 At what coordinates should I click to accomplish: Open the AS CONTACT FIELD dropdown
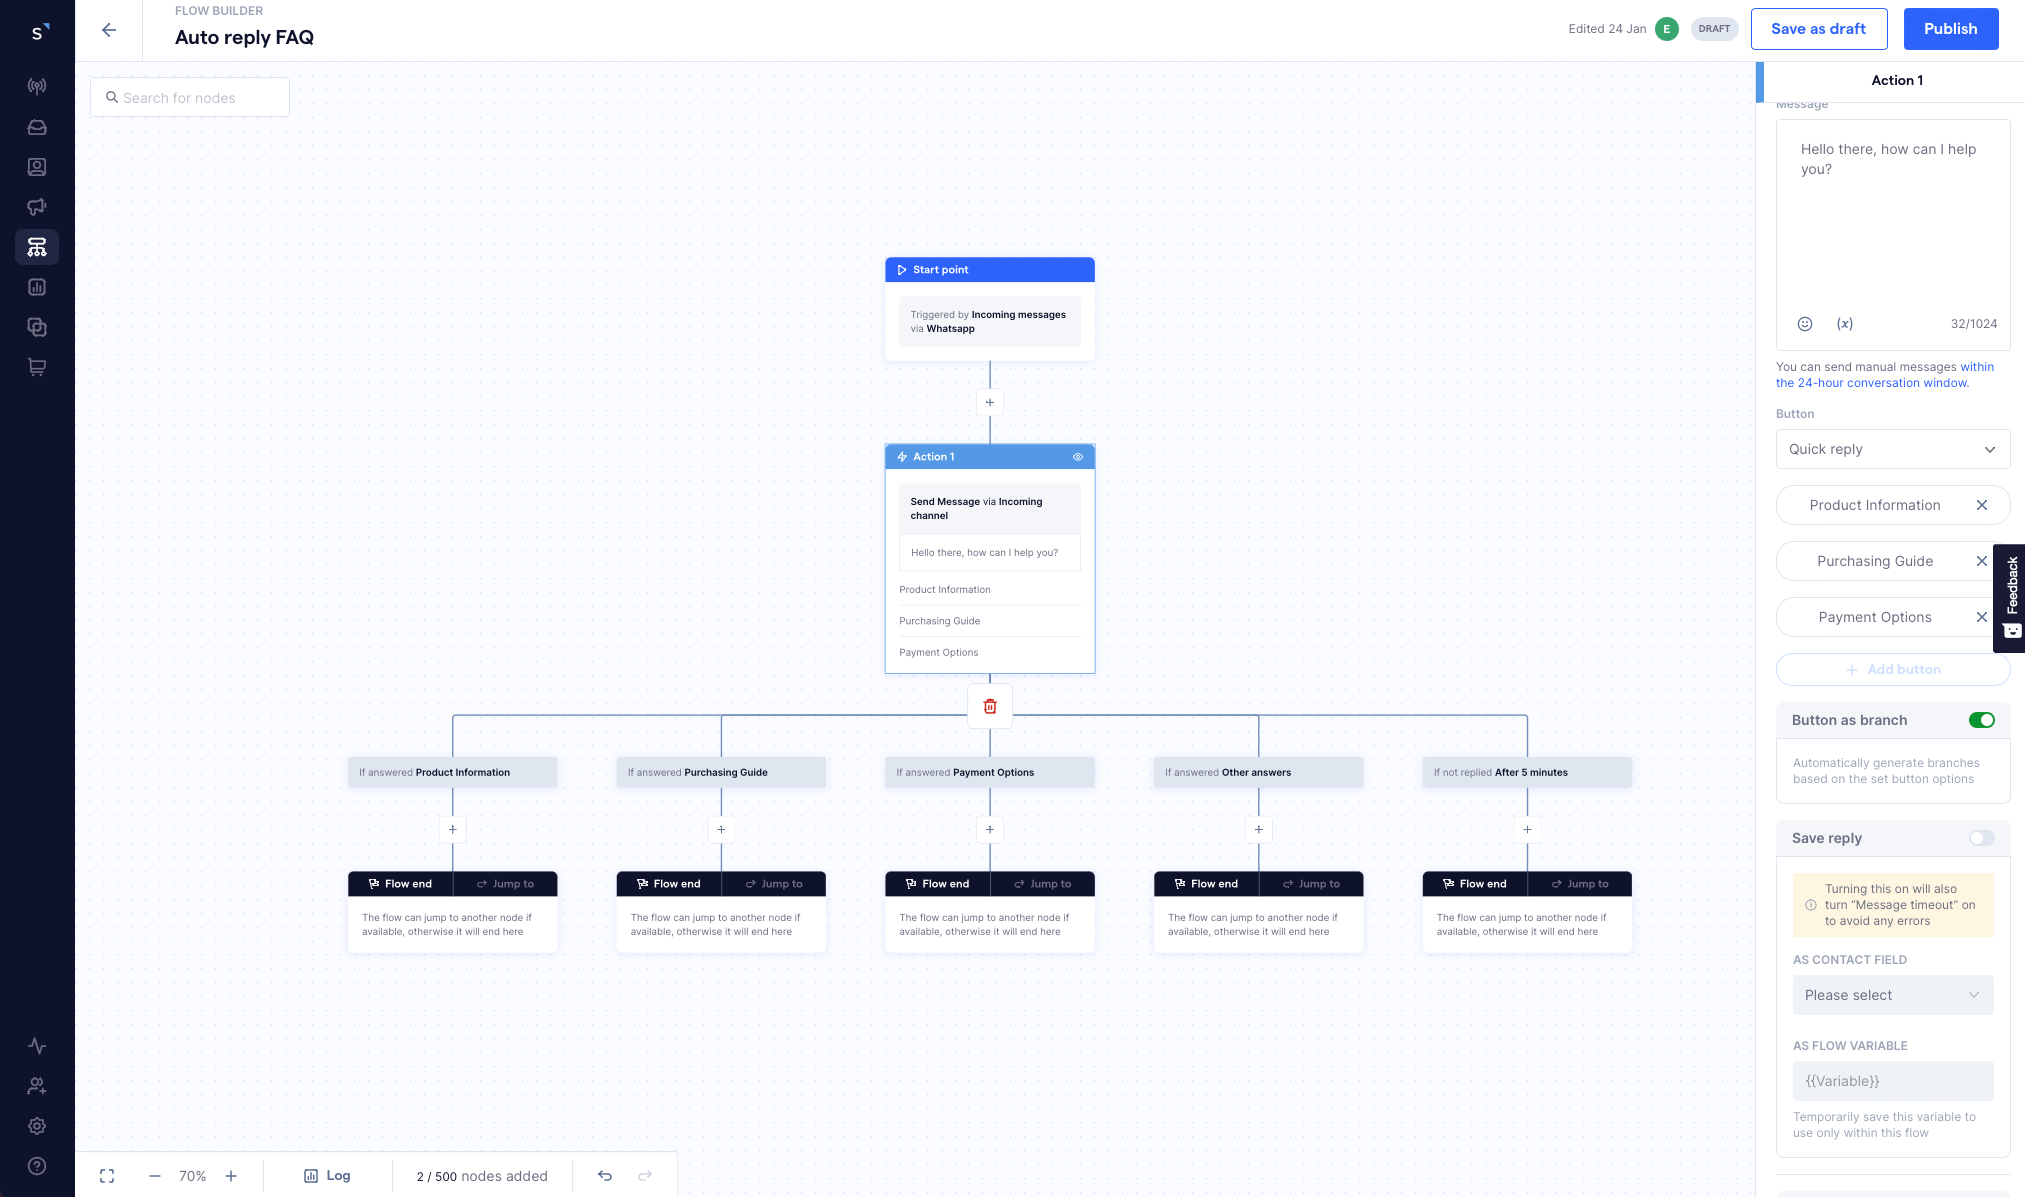1892,995
